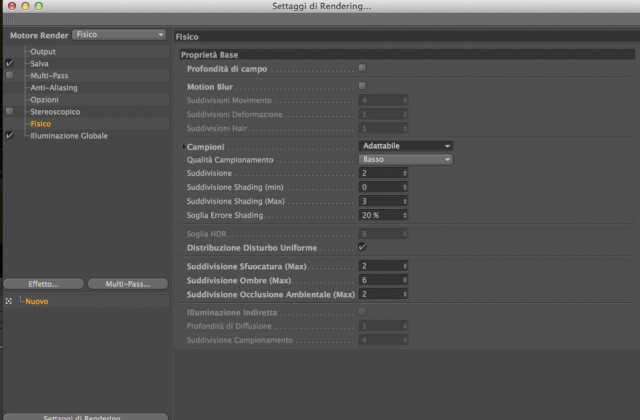Adjust Suddivisione Shading (Max) stepper arrows
Image resolution: width=640 pixels, height=420 pixels.
(405, 201)
